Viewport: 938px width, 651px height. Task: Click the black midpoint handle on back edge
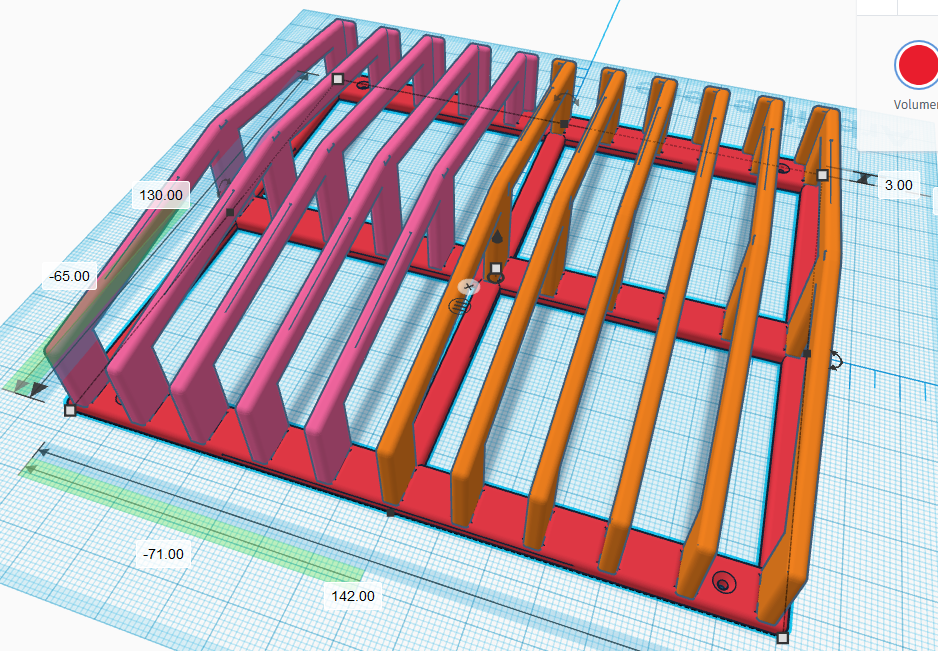pos(564,124)
